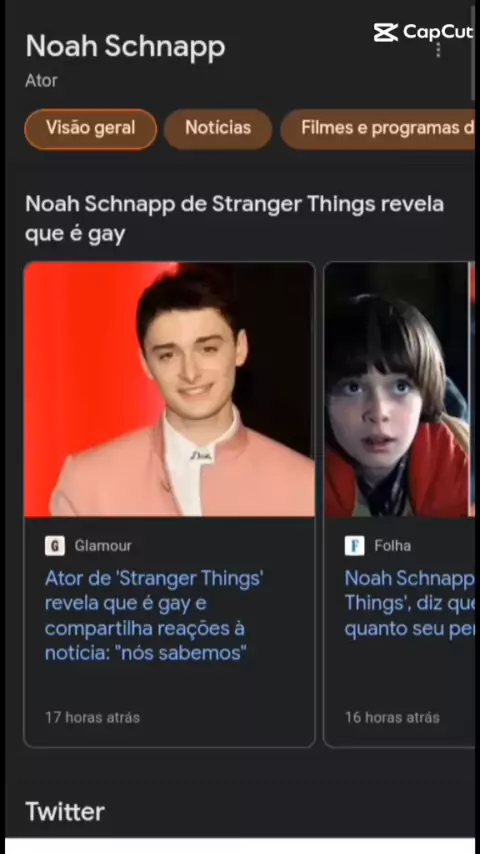Open Glamour article headline about 'Stranger Things' actor
The height and width of the screenshot is (854, 480).
pyautogui.click(x=154, y=615)
